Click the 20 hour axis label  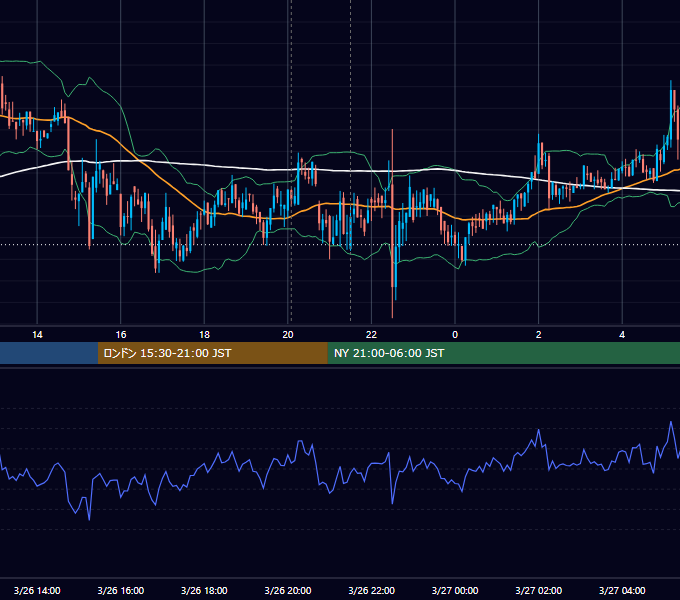(288, 335)
